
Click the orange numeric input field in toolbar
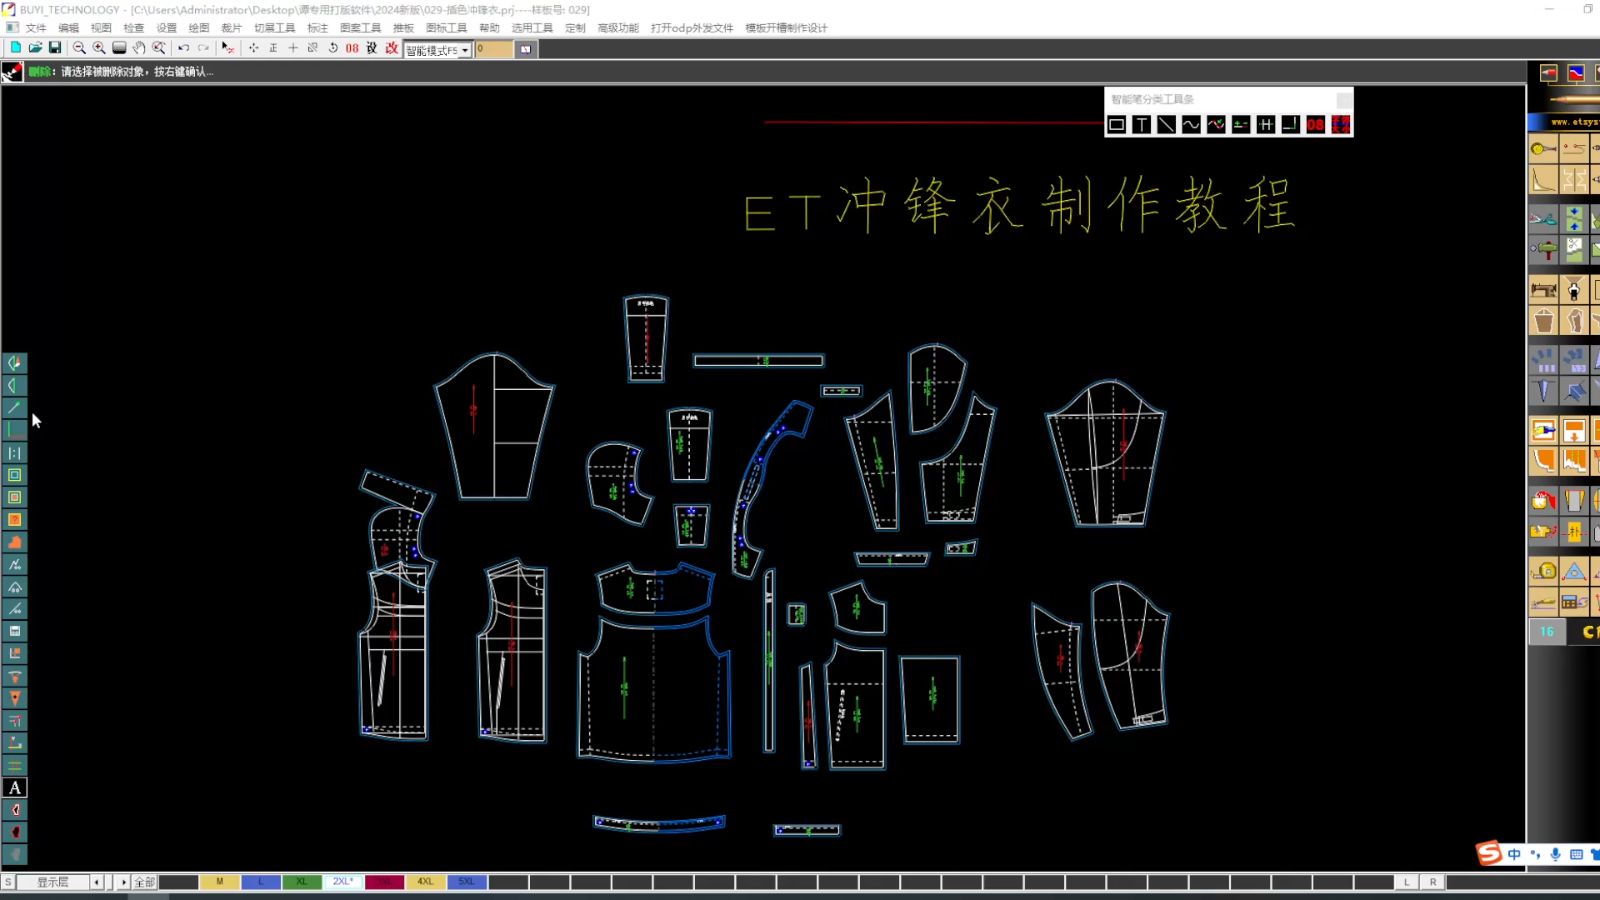pos(493,49)
